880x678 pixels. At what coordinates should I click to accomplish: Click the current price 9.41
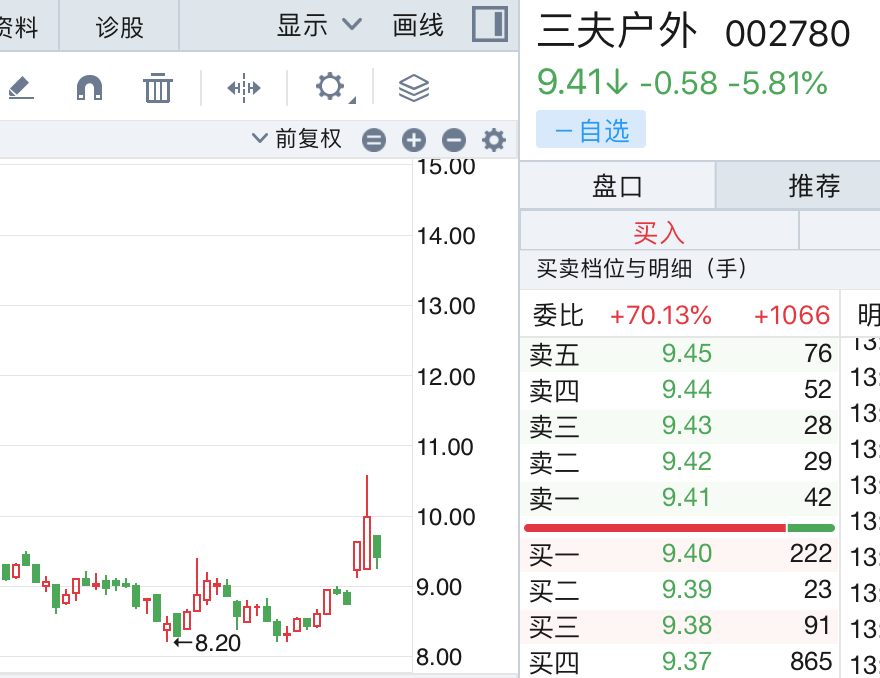click(x=570, y=83)
